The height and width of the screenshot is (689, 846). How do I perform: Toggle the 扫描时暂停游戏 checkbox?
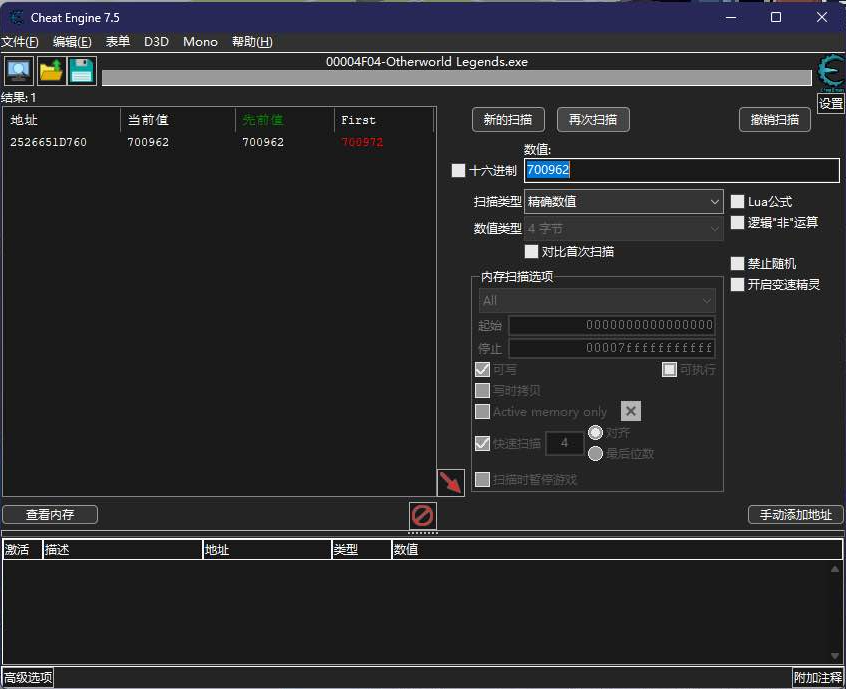[482, 479]
